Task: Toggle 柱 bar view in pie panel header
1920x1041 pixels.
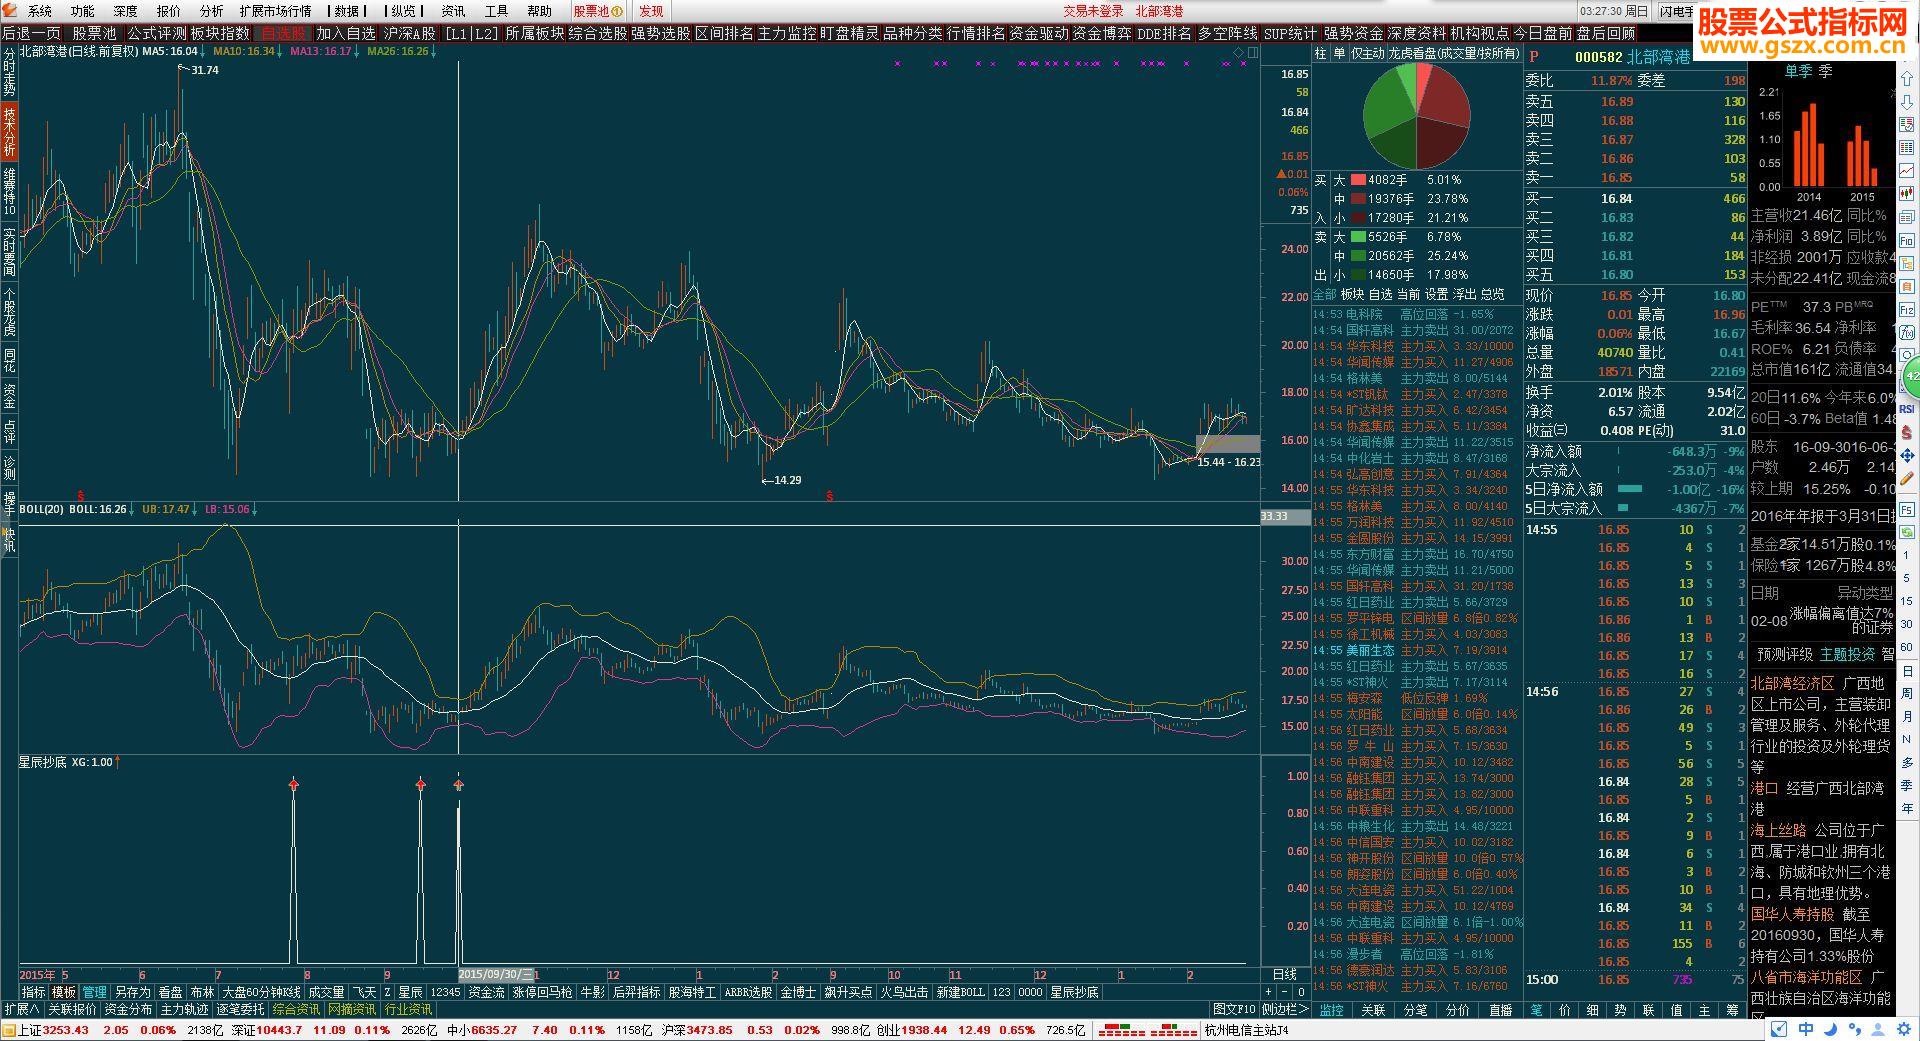Action: click(x=1320, y=53)
